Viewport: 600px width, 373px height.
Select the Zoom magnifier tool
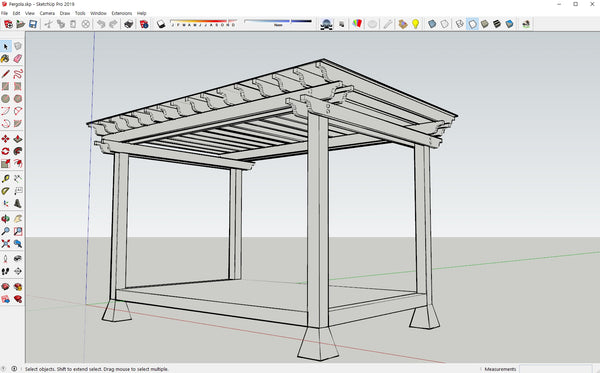pos(5,231)
